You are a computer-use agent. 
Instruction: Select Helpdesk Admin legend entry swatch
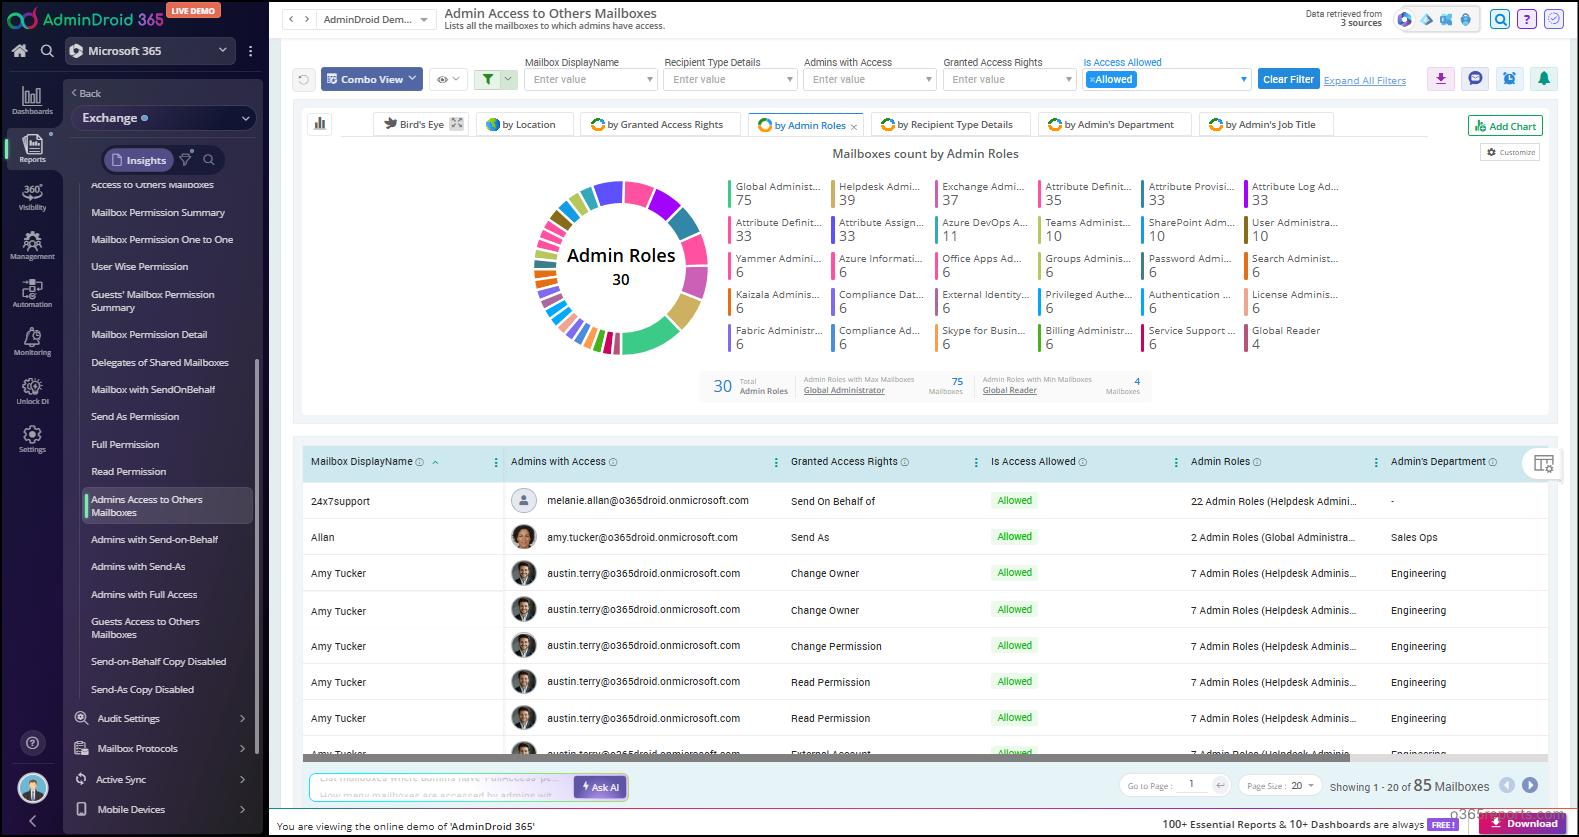click(x=833, y=193)
